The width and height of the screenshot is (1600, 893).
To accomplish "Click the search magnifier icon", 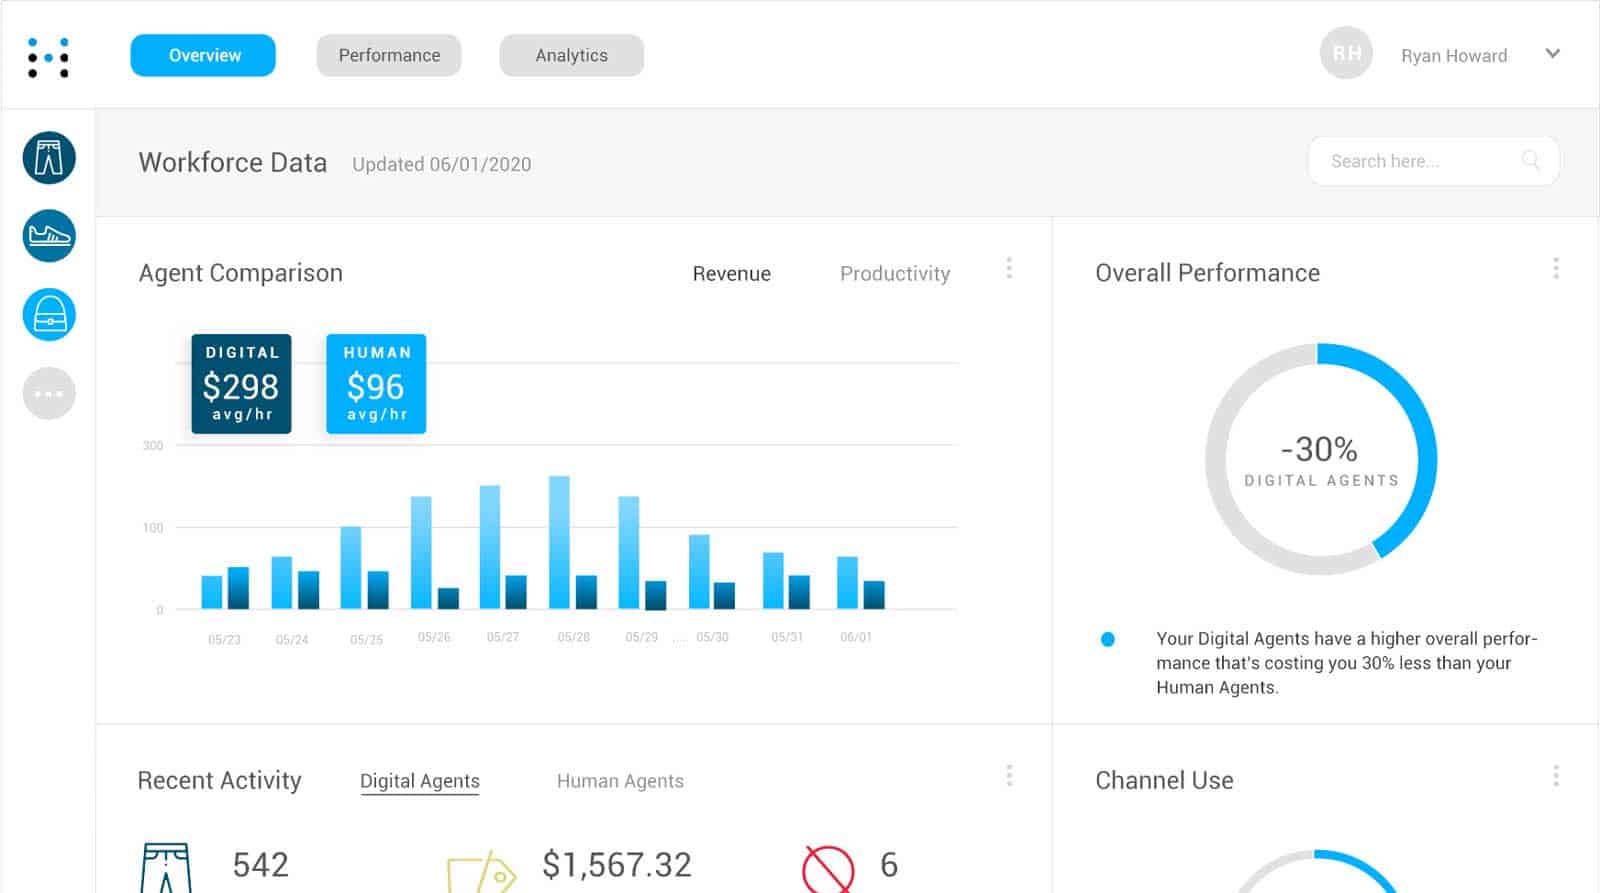I will (x=1530, y=160).
